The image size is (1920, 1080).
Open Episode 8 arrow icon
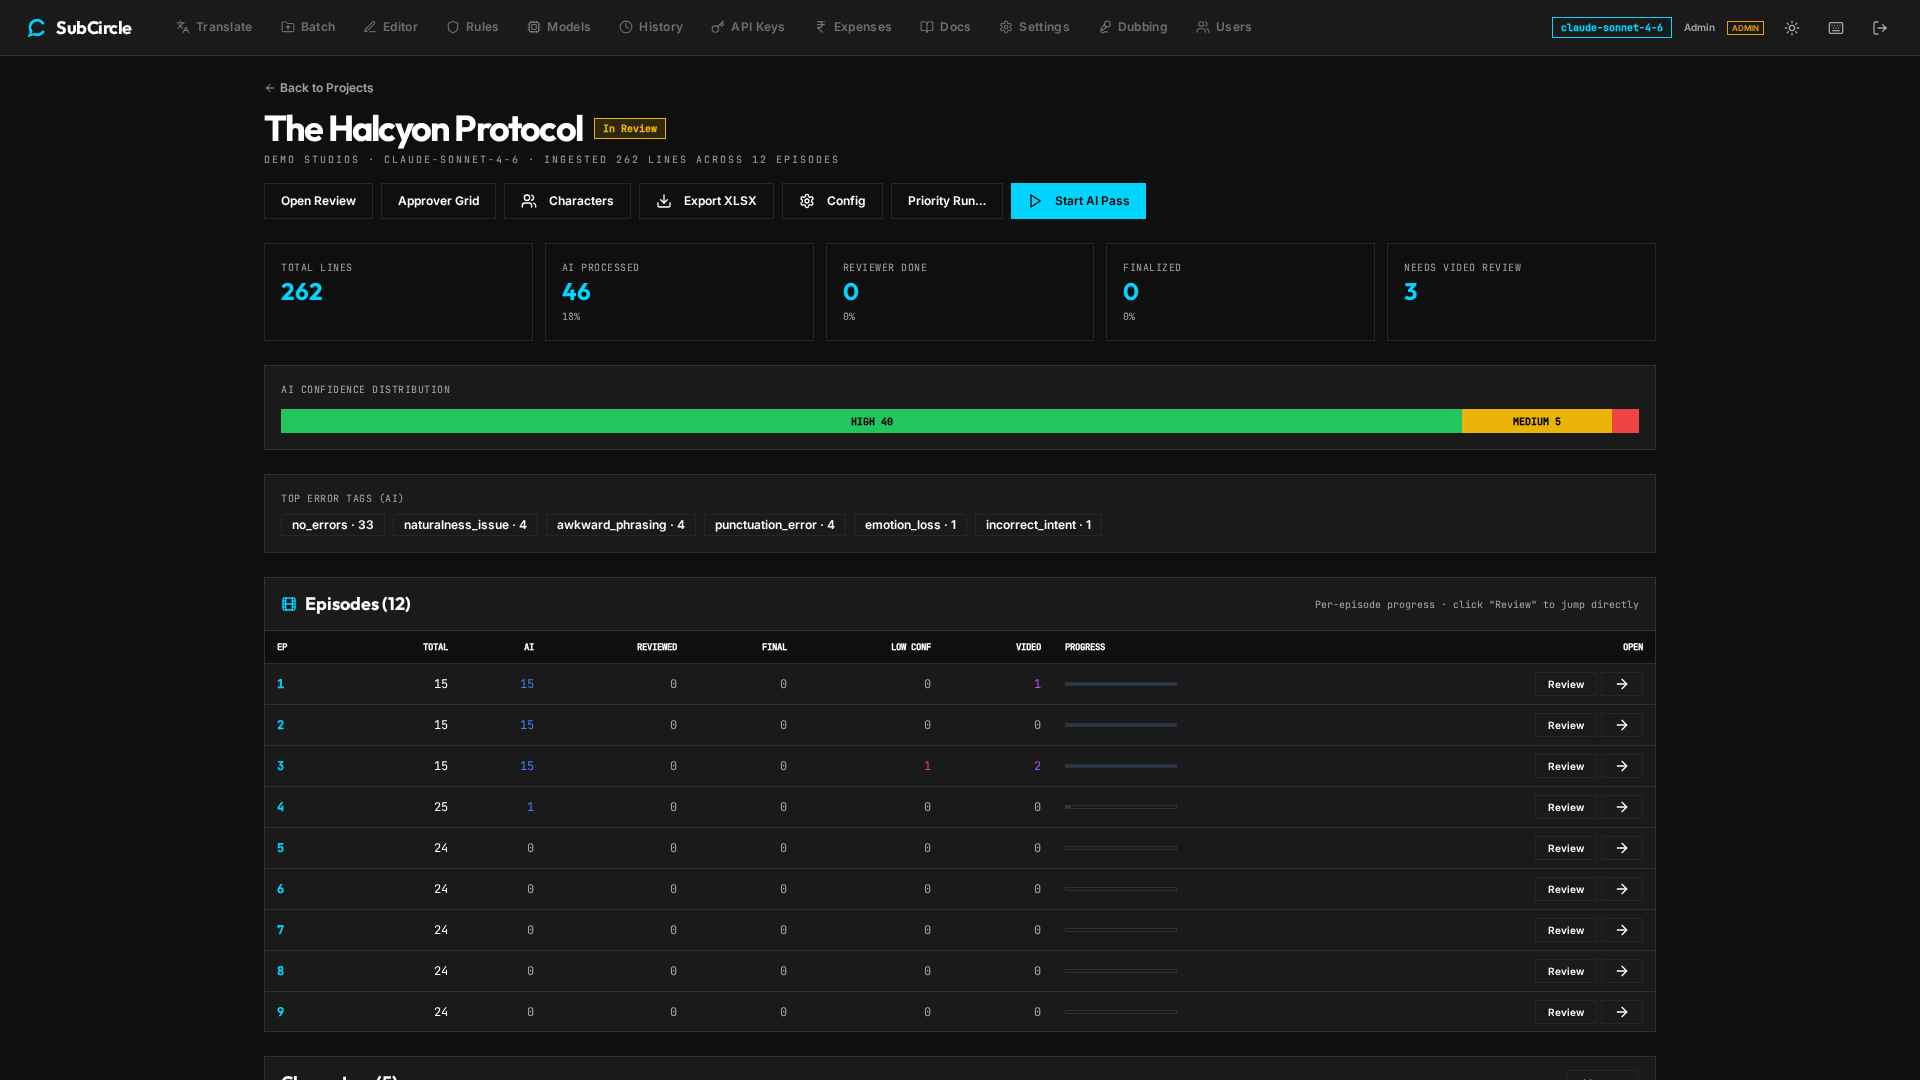point(1622,971)
